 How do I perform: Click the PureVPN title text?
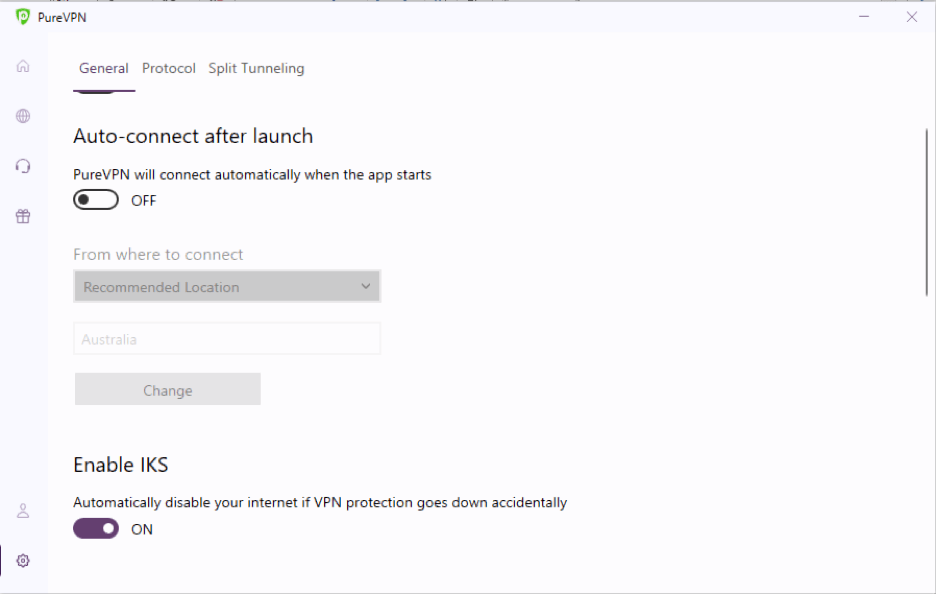click(x=61, y=17)
